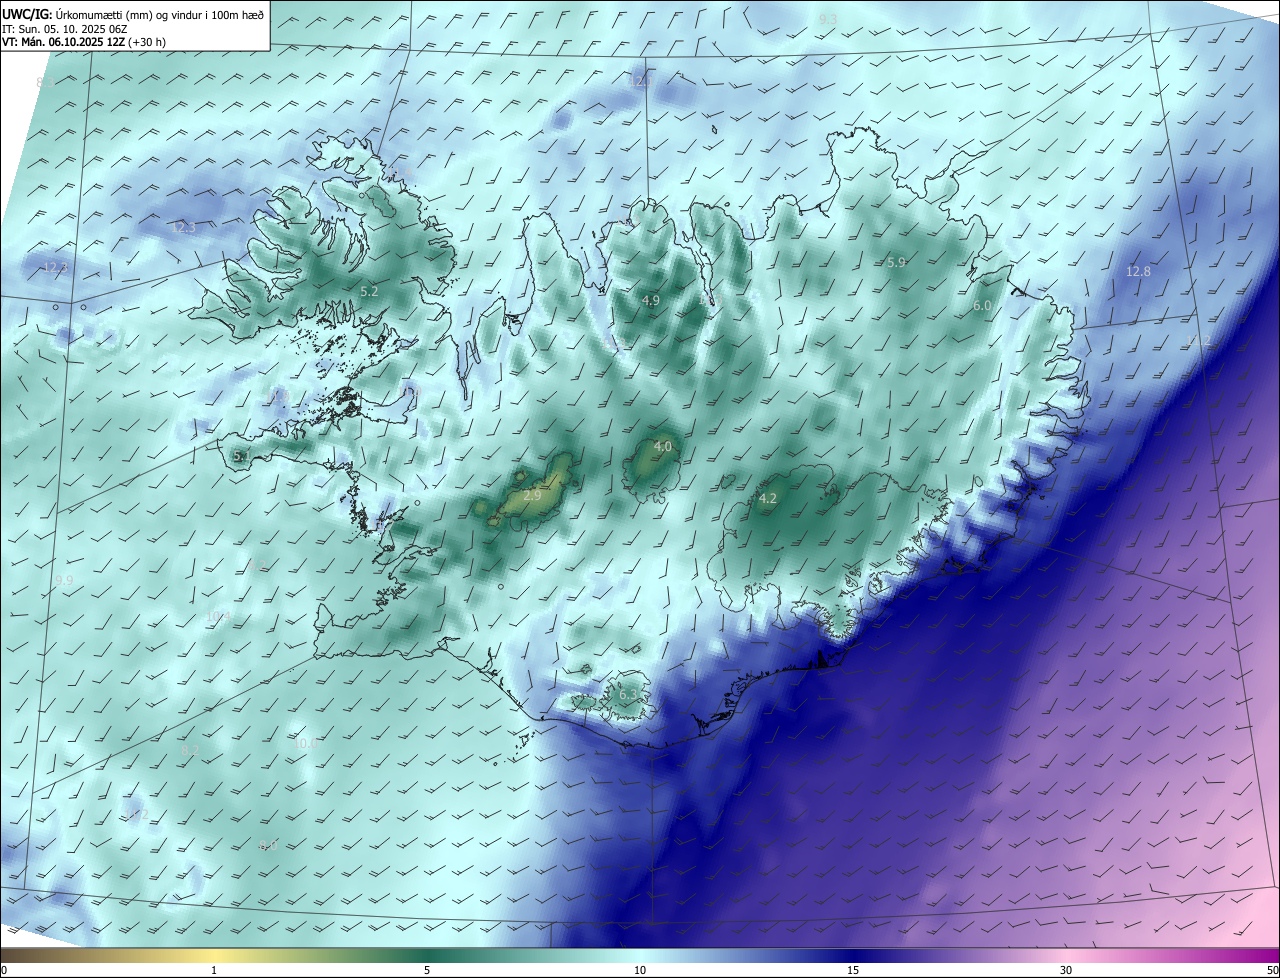The height and width of the screenshot is (978, 1280).
Task: Click the 9.9 value label over the sea
Action: pyautogui.click(x=64, y=580)
